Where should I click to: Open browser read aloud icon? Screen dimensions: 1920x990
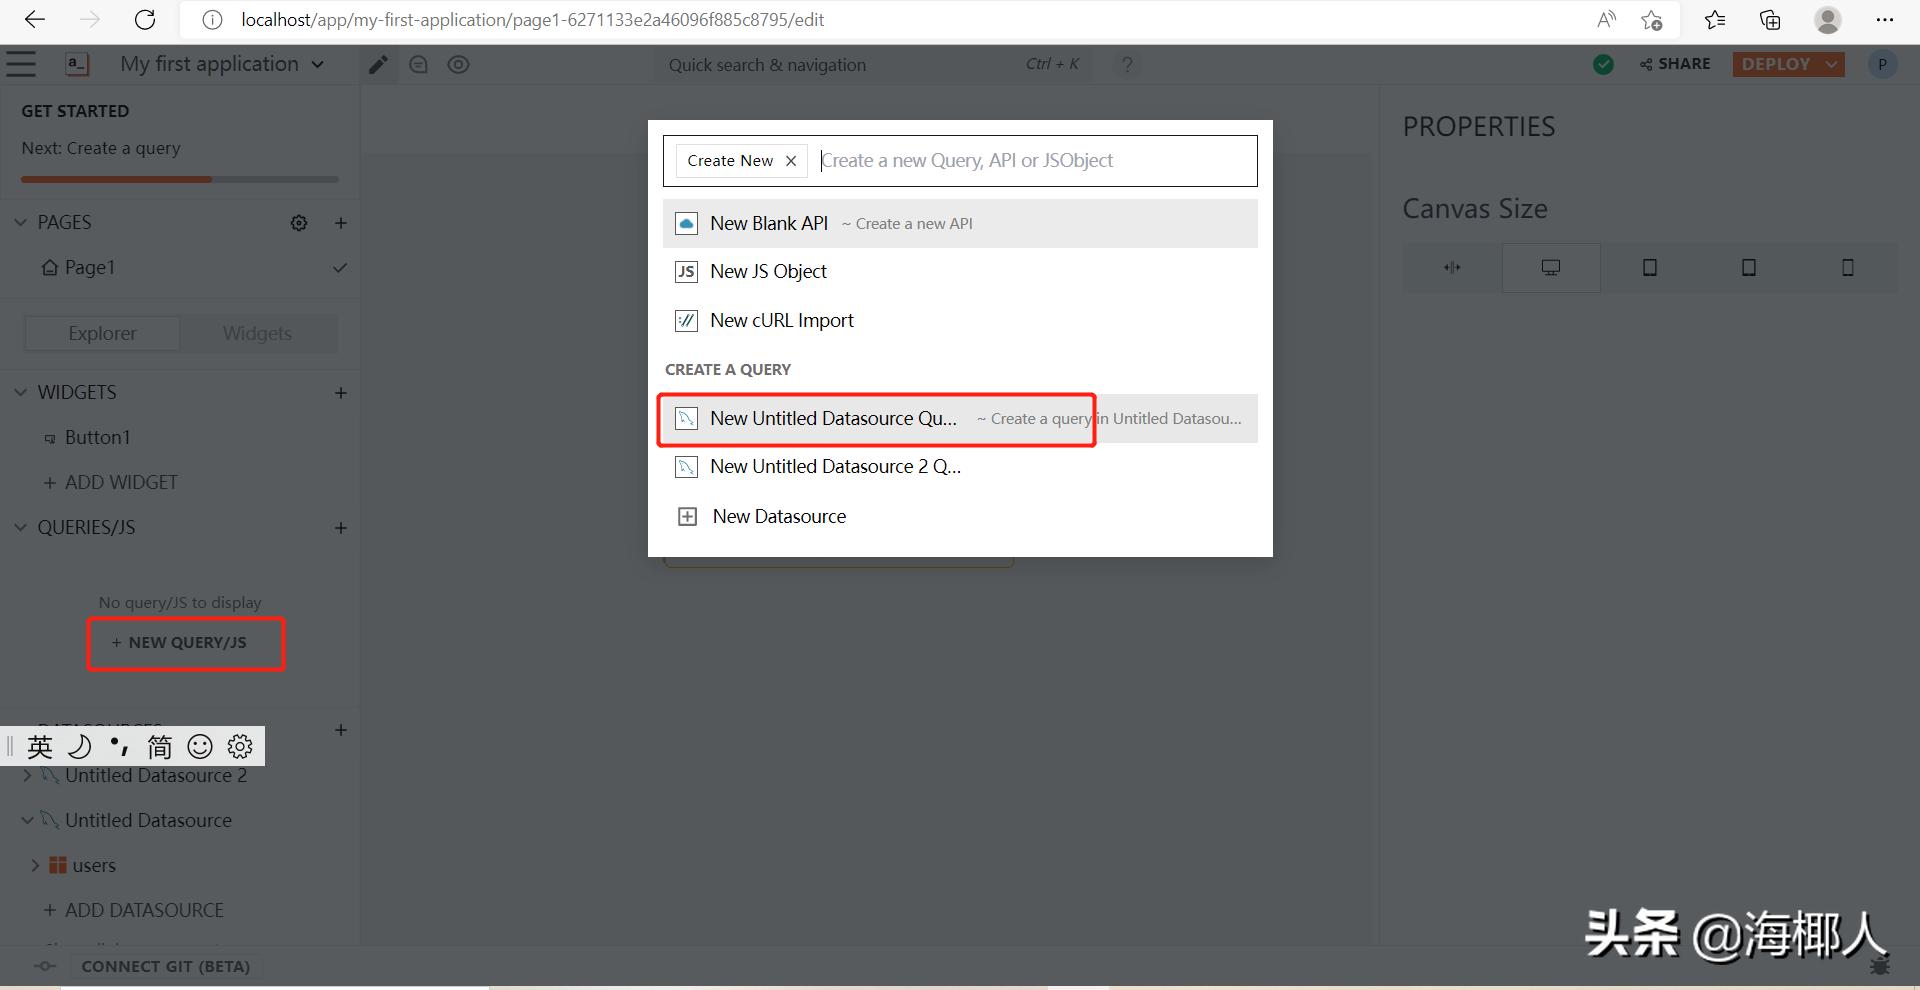[1607, 19]
